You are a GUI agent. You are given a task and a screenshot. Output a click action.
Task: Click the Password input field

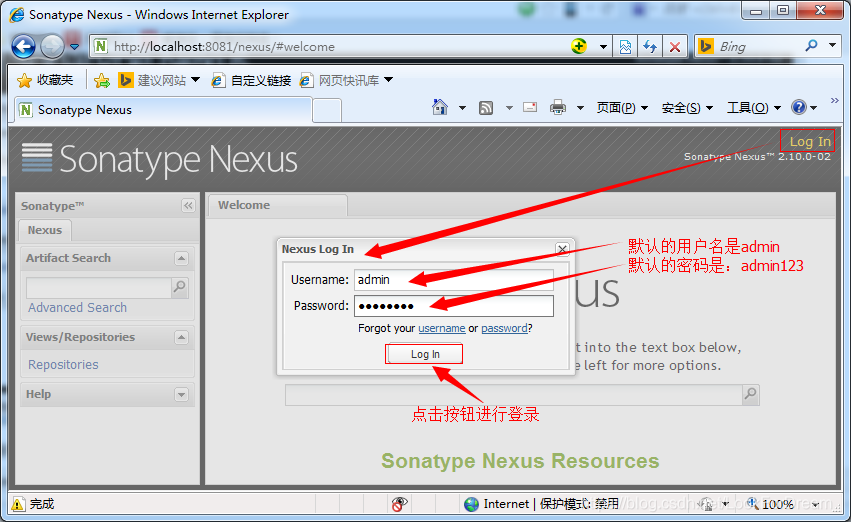point(454,306)
